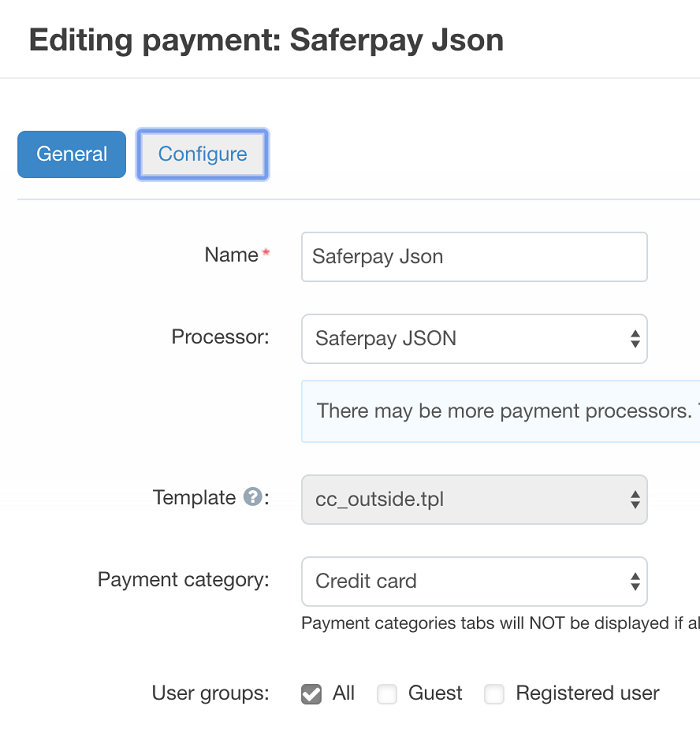The height and width of the screenshot is (736, 700).
Task: Click the Name field label
Action: (231, 255)
